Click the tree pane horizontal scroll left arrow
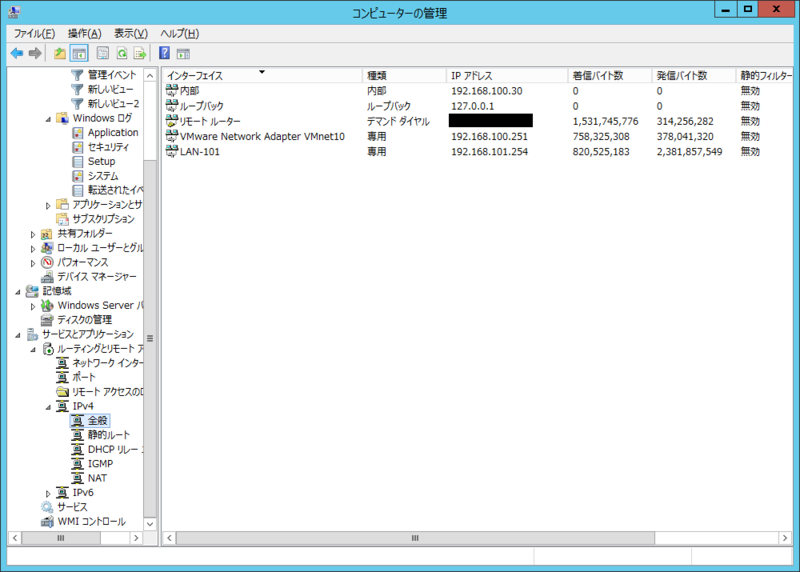 (15, 538)
